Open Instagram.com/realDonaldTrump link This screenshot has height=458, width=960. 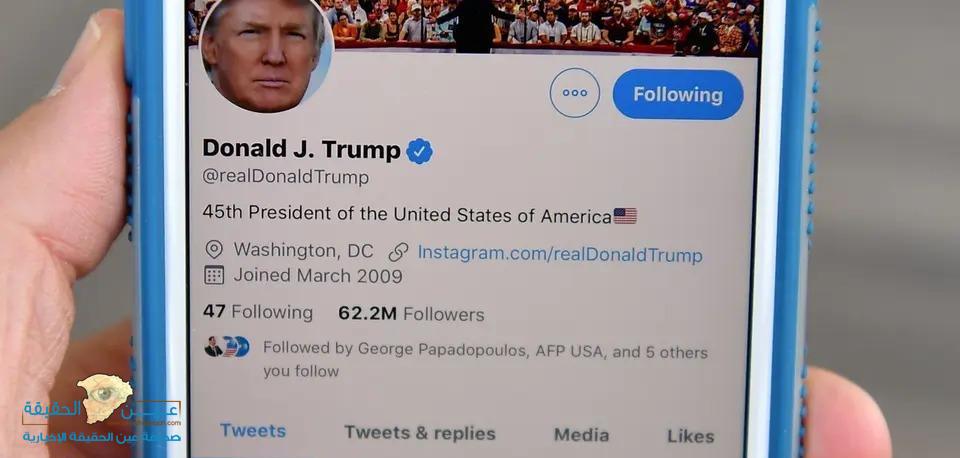(x=560, y=253)
